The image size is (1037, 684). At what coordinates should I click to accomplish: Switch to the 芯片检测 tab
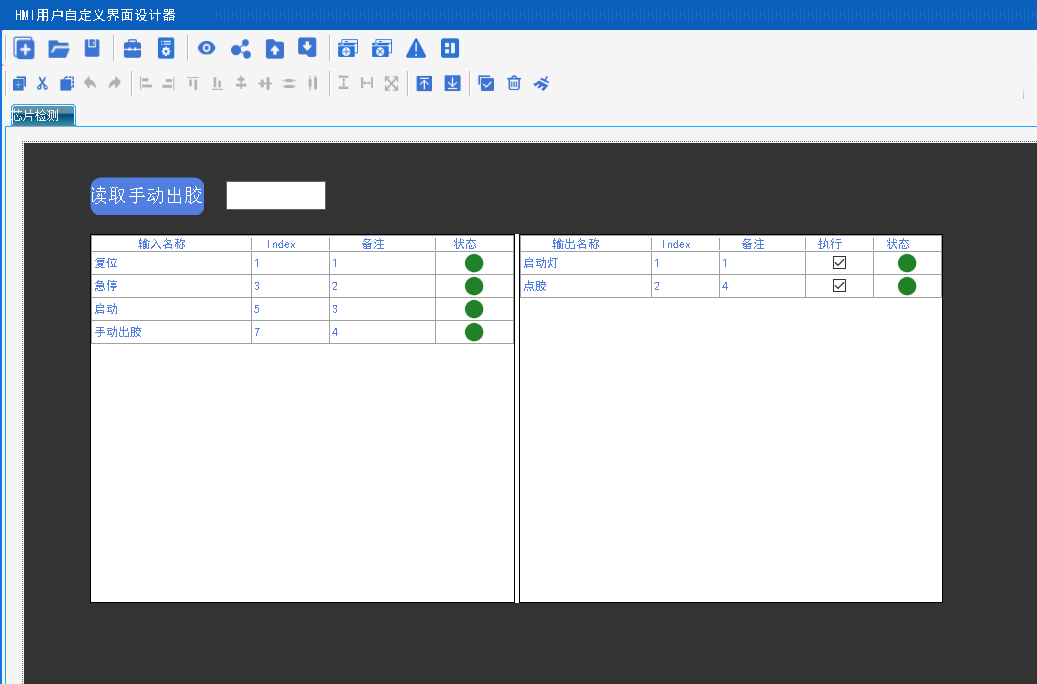pos(43,116)
